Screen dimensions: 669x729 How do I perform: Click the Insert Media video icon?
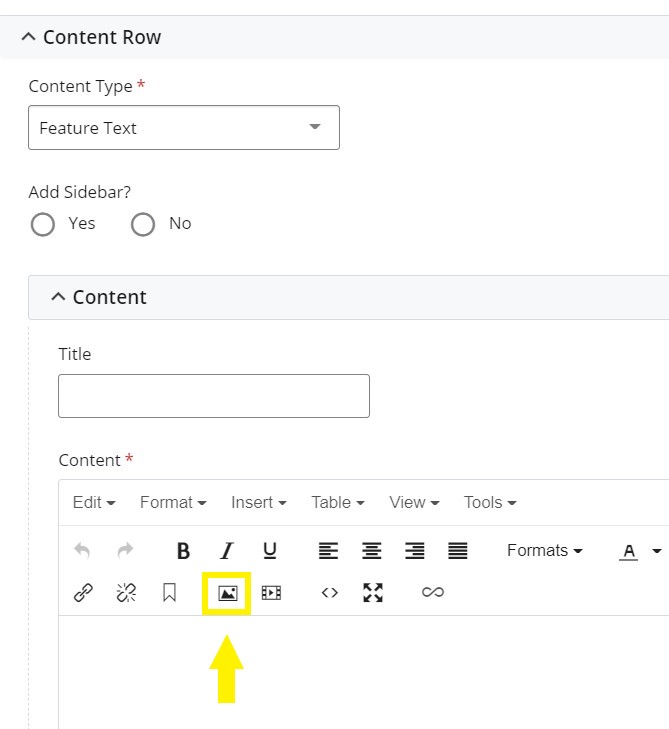click(271, 593)
